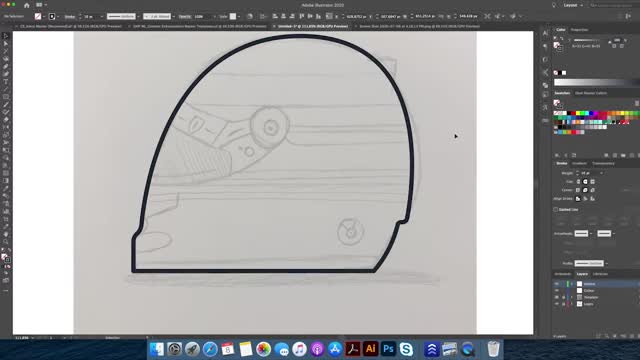Align stroke to outside icon
The width and height of the screenshot is (640, 360).
pyautogui.click(x=593, y=199)
